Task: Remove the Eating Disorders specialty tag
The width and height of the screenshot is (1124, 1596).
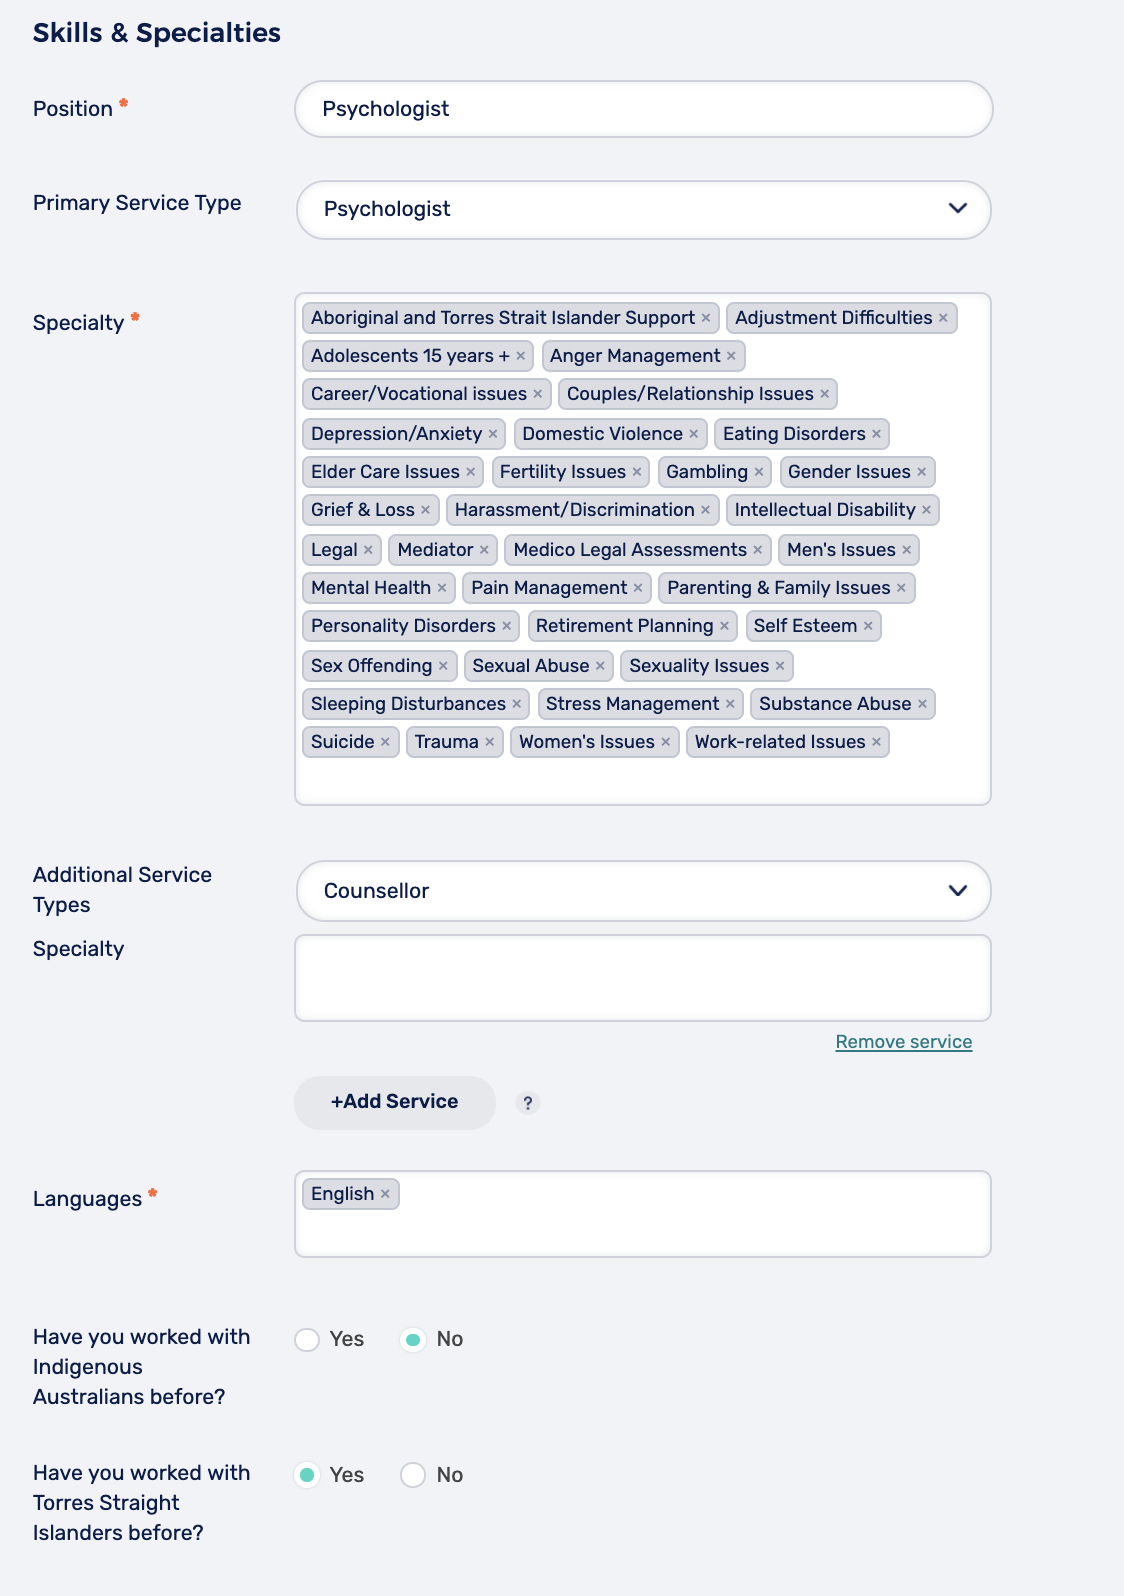Action: (876, 434)
